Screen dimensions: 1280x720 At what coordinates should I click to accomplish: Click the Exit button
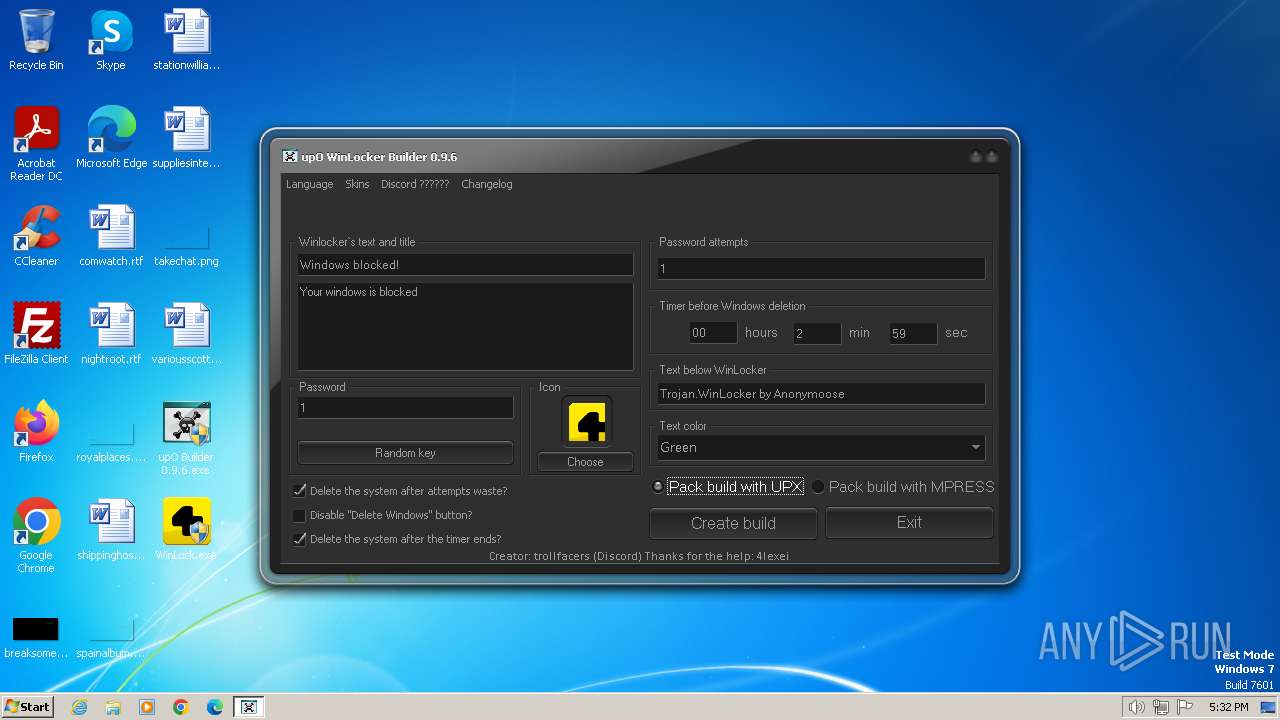click(909, 522)
